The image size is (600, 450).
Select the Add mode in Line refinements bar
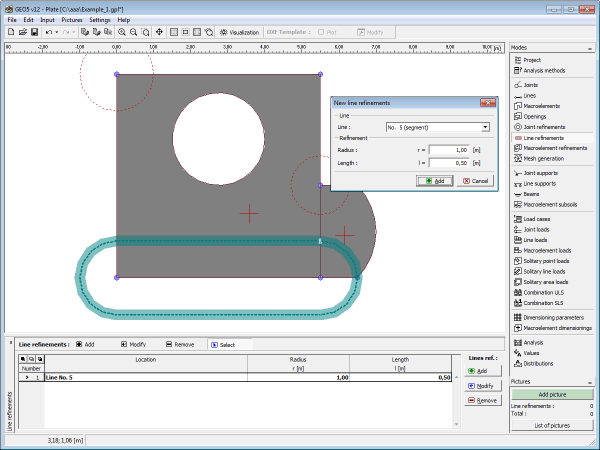(x=84, y=344)
